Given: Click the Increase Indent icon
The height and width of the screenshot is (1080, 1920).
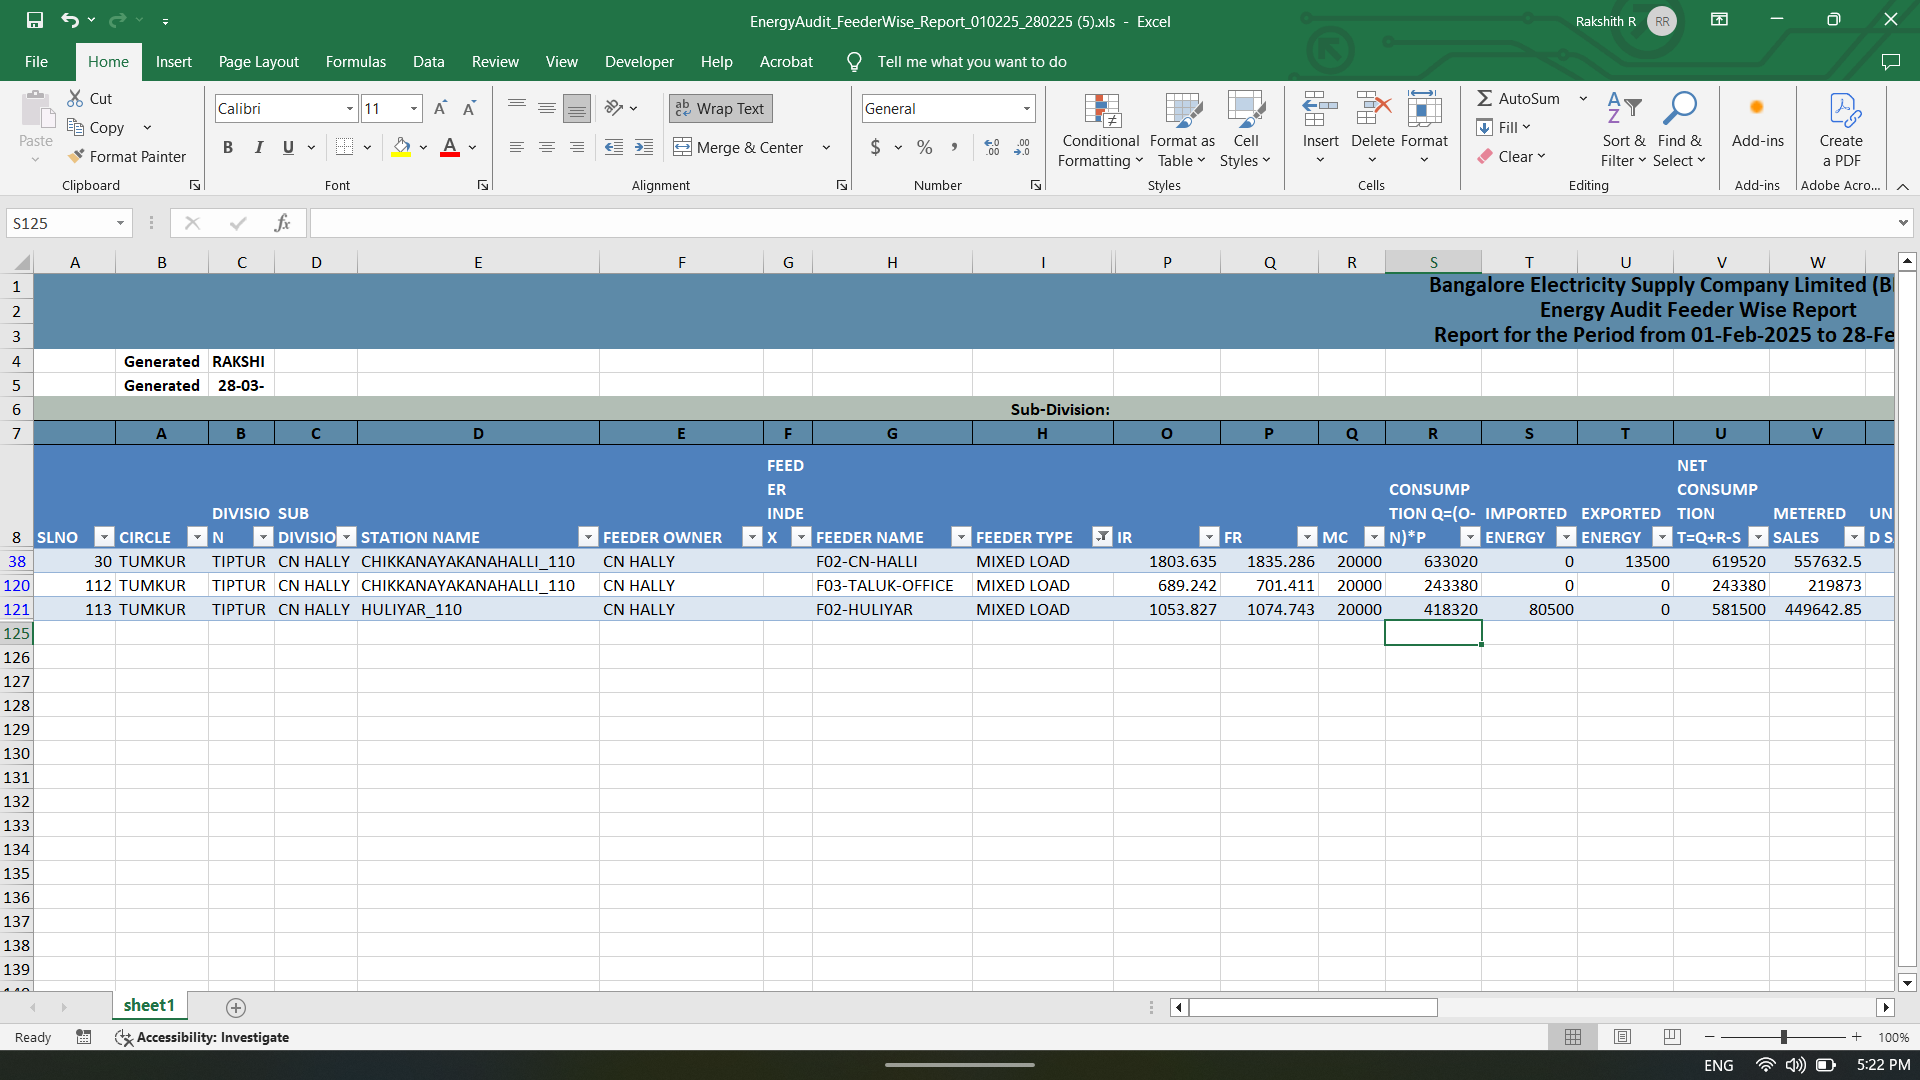Looking at the screenshot, I should [x=644, y=147].
